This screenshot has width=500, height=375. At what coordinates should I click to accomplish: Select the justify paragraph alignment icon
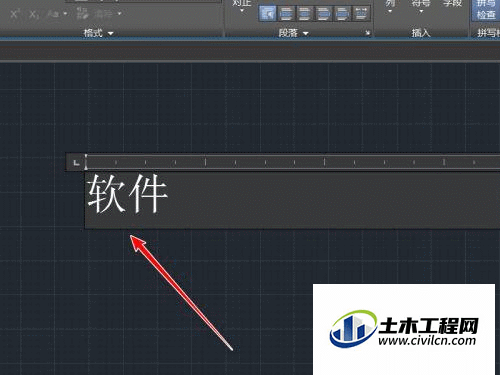click(342, 13)
